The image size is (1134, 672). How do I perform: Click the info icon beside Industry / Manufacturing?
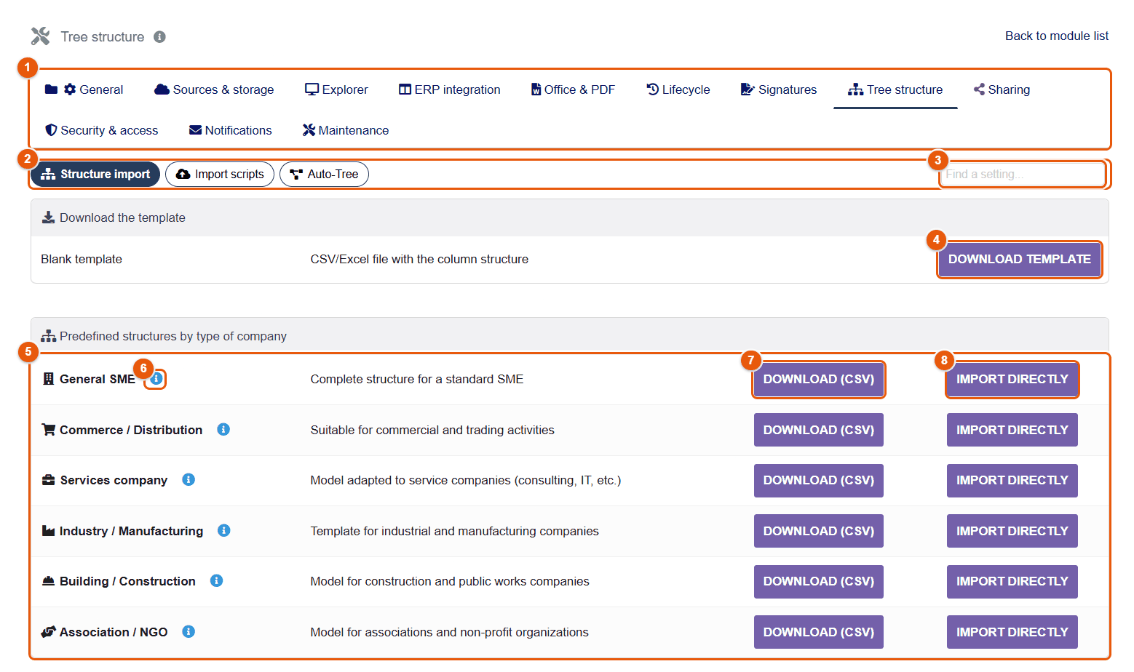[x=224, y=530]
